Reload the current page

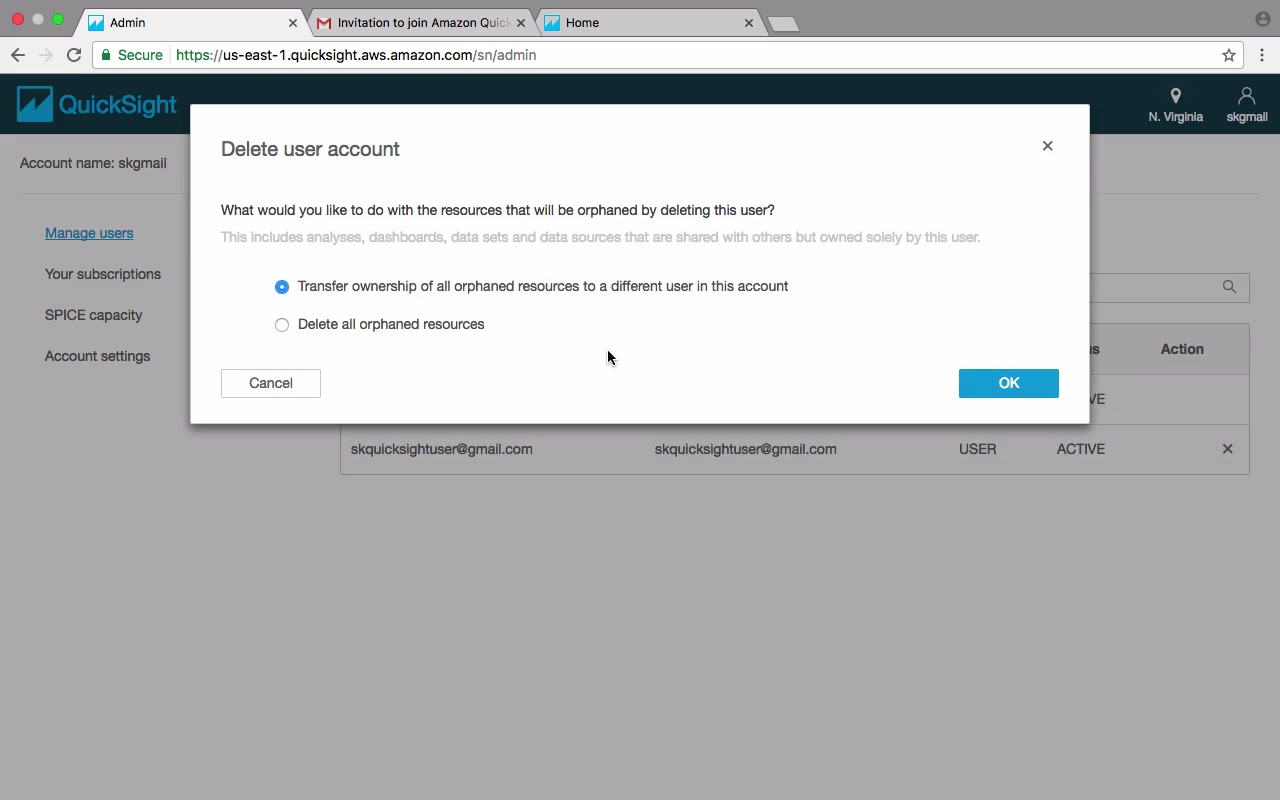(x=74, y=55)
